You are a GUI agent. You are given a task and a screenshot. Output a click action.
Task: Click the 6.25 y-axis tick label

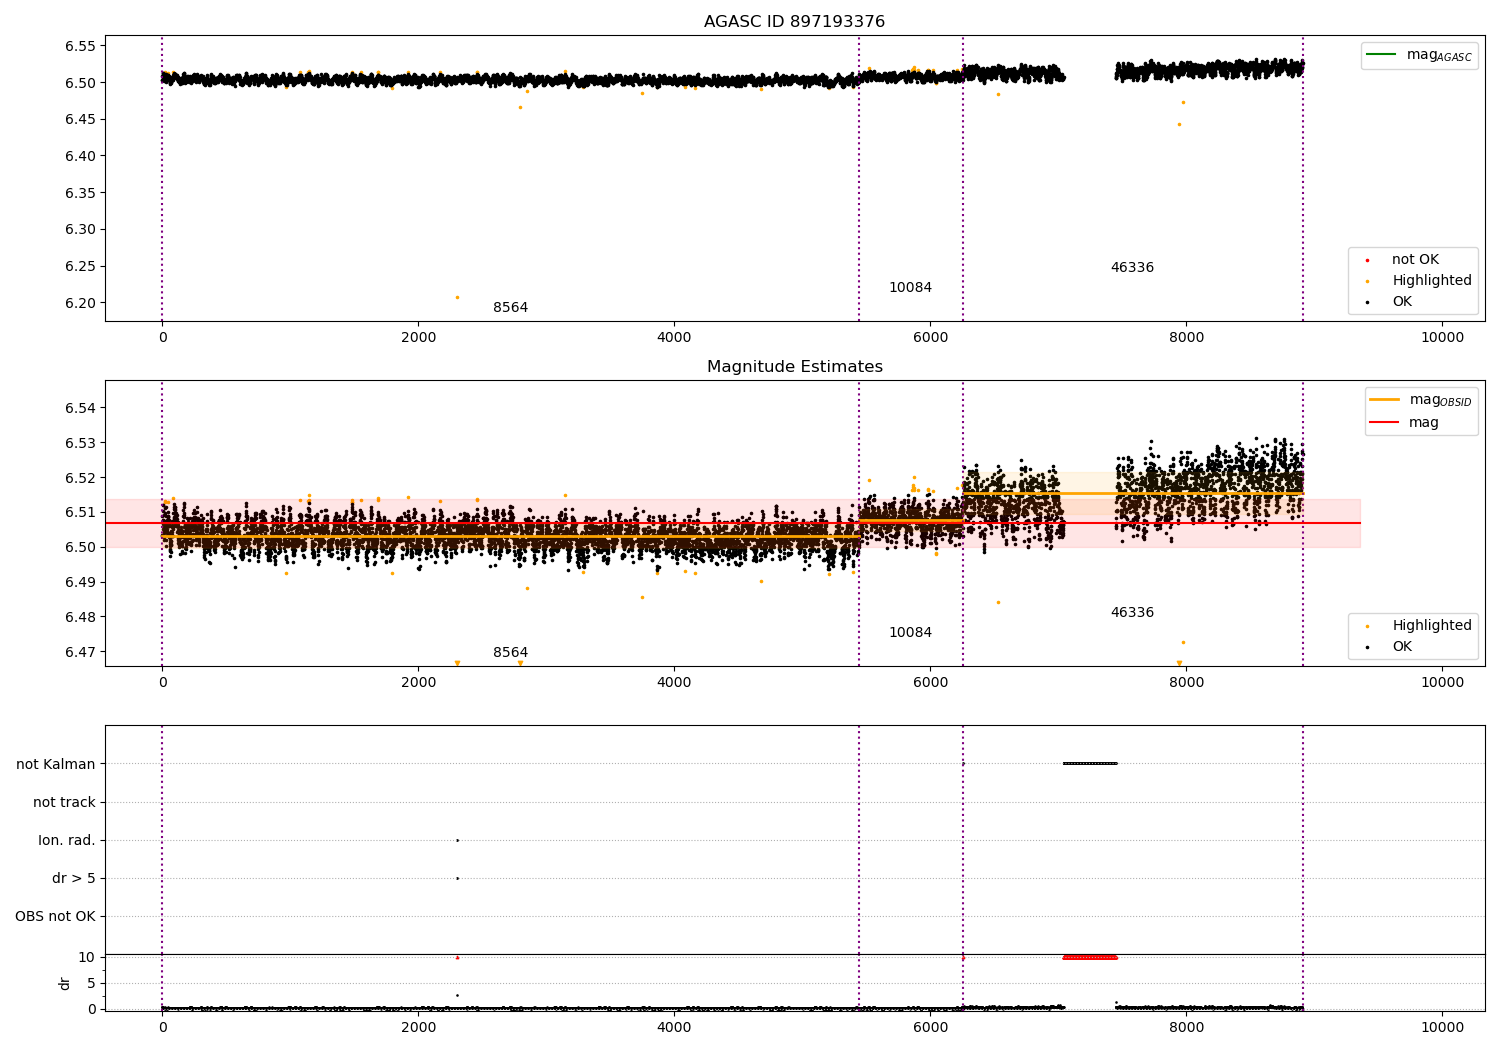(x=80, y=267)
